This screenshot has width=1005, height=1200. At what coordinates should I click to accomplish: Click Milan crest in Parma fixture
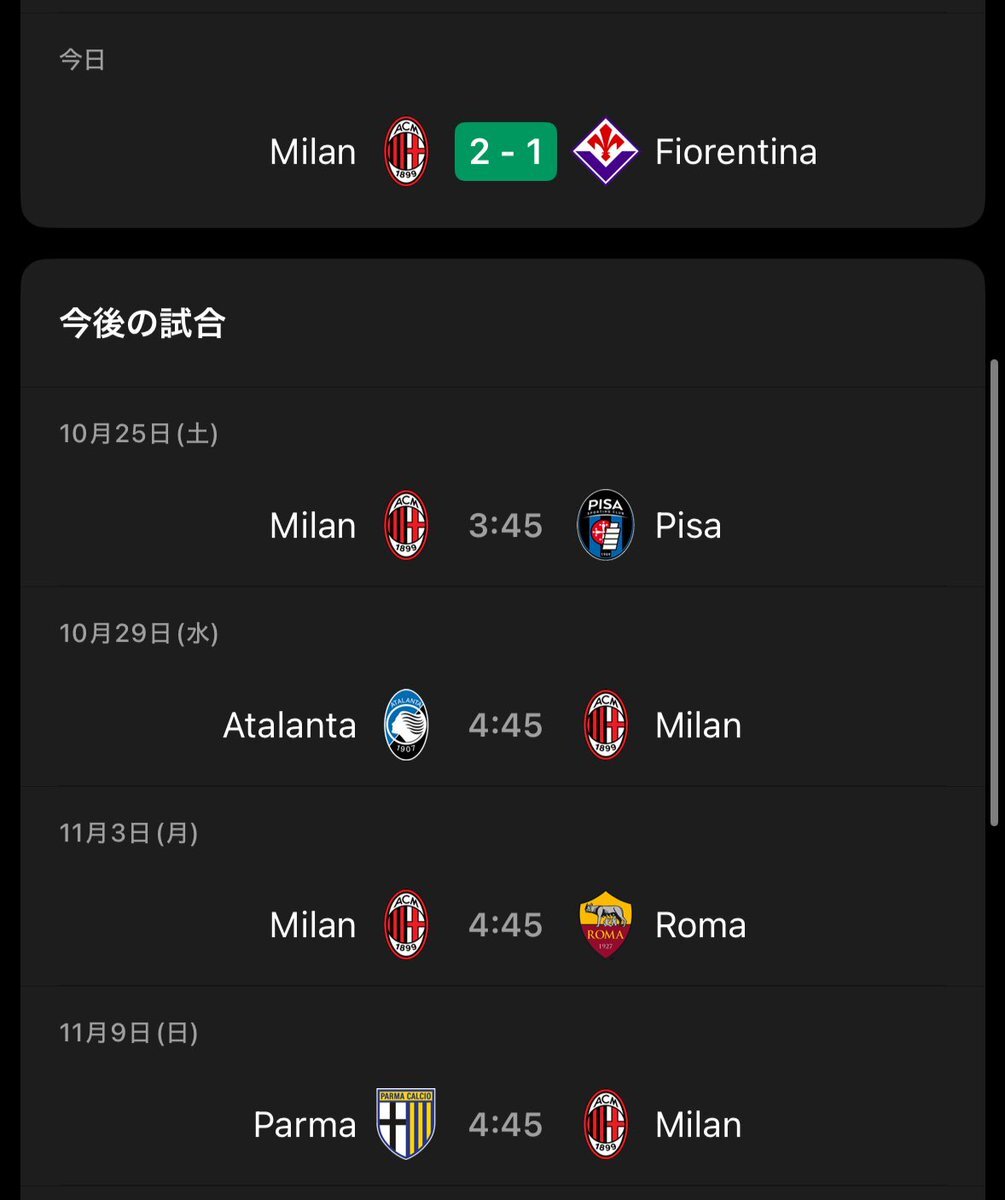tap(605, 1124)
